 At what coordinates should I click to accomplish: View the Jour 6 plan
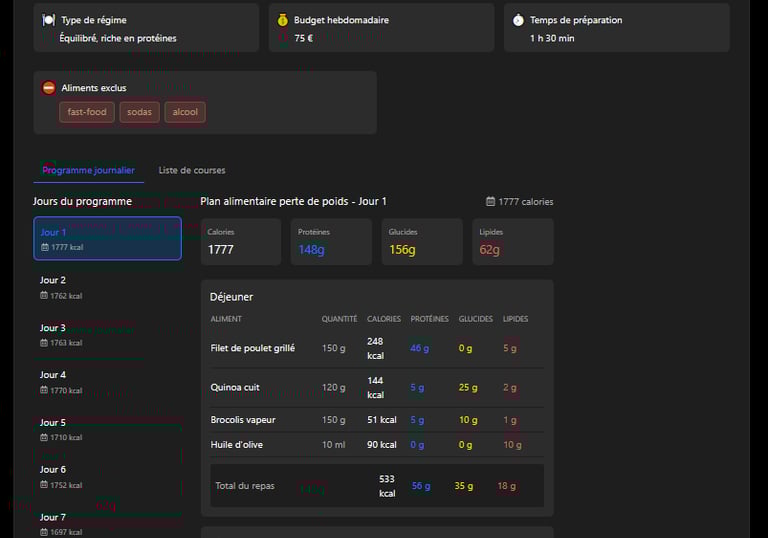107,477
